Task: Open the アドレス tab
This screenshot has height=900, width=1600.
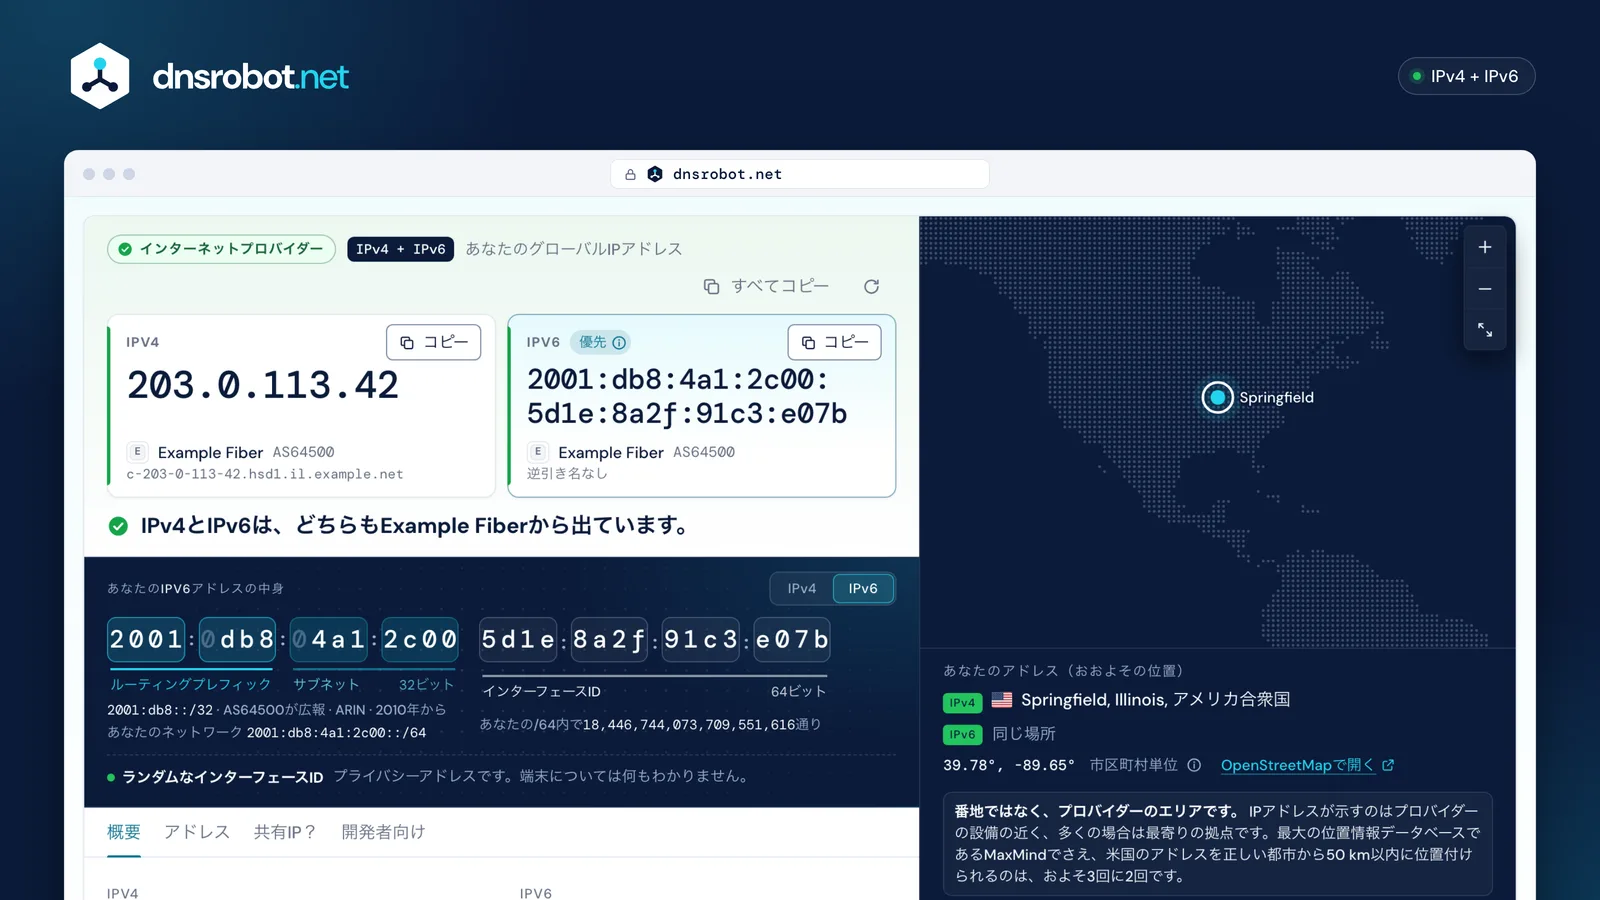Action: 197,832
